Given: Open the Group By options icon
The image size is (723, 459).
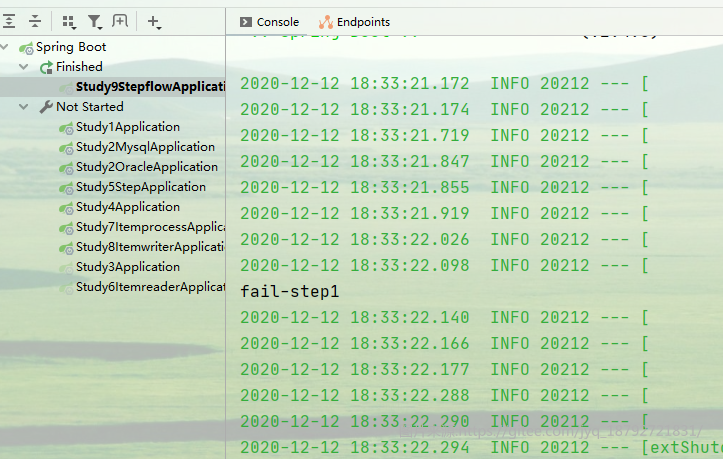Looking at the screenshot, I should pos(69,22).
